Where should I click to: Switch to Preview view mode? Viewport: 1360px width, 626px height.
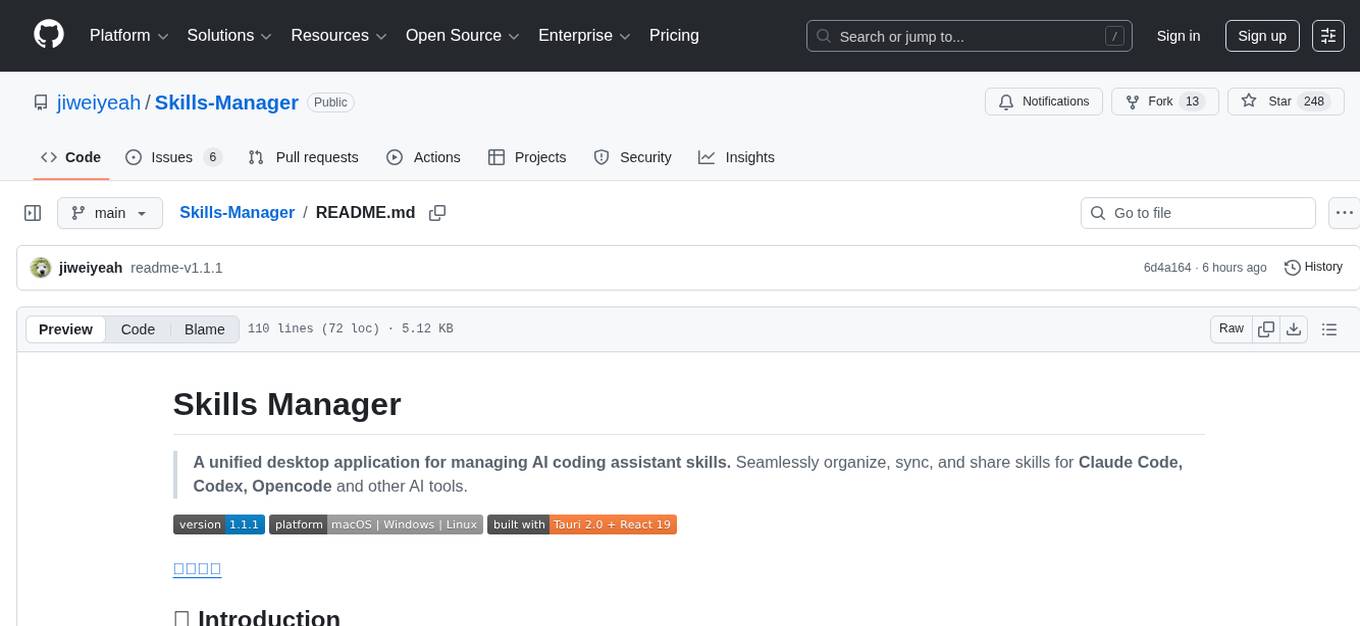pyautogui.click(x=66, y=329)
